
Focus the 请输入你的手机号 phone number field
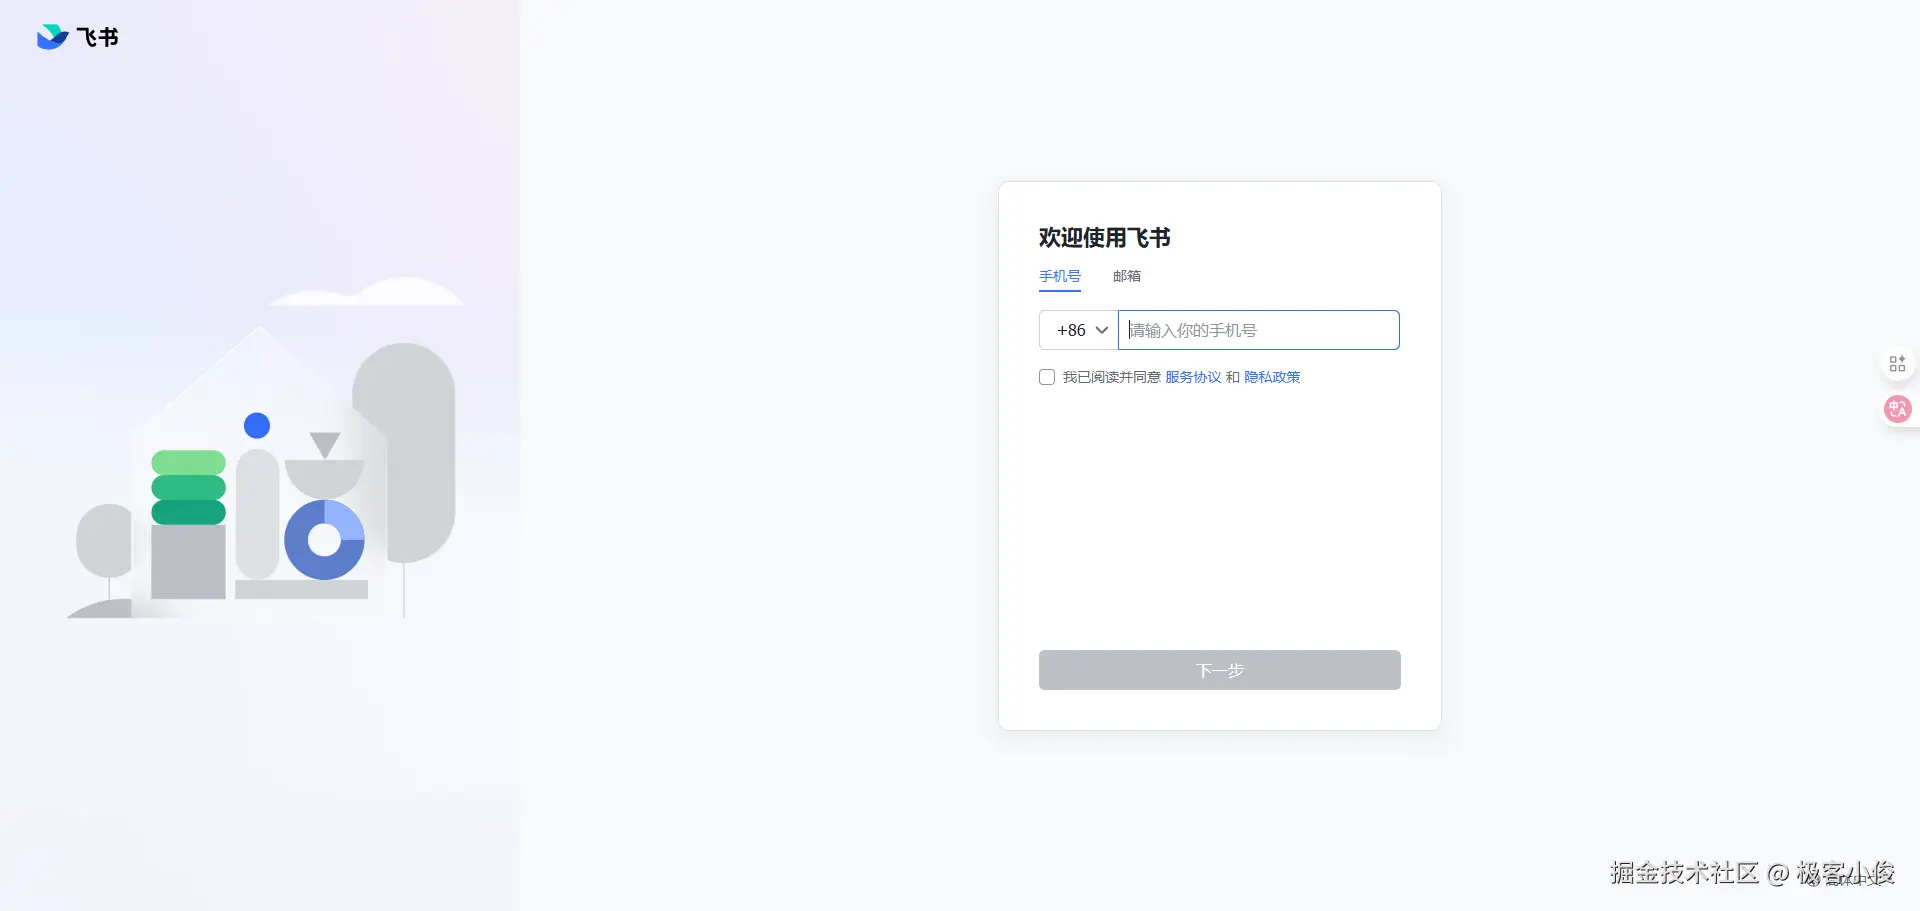coord(1259,330)
